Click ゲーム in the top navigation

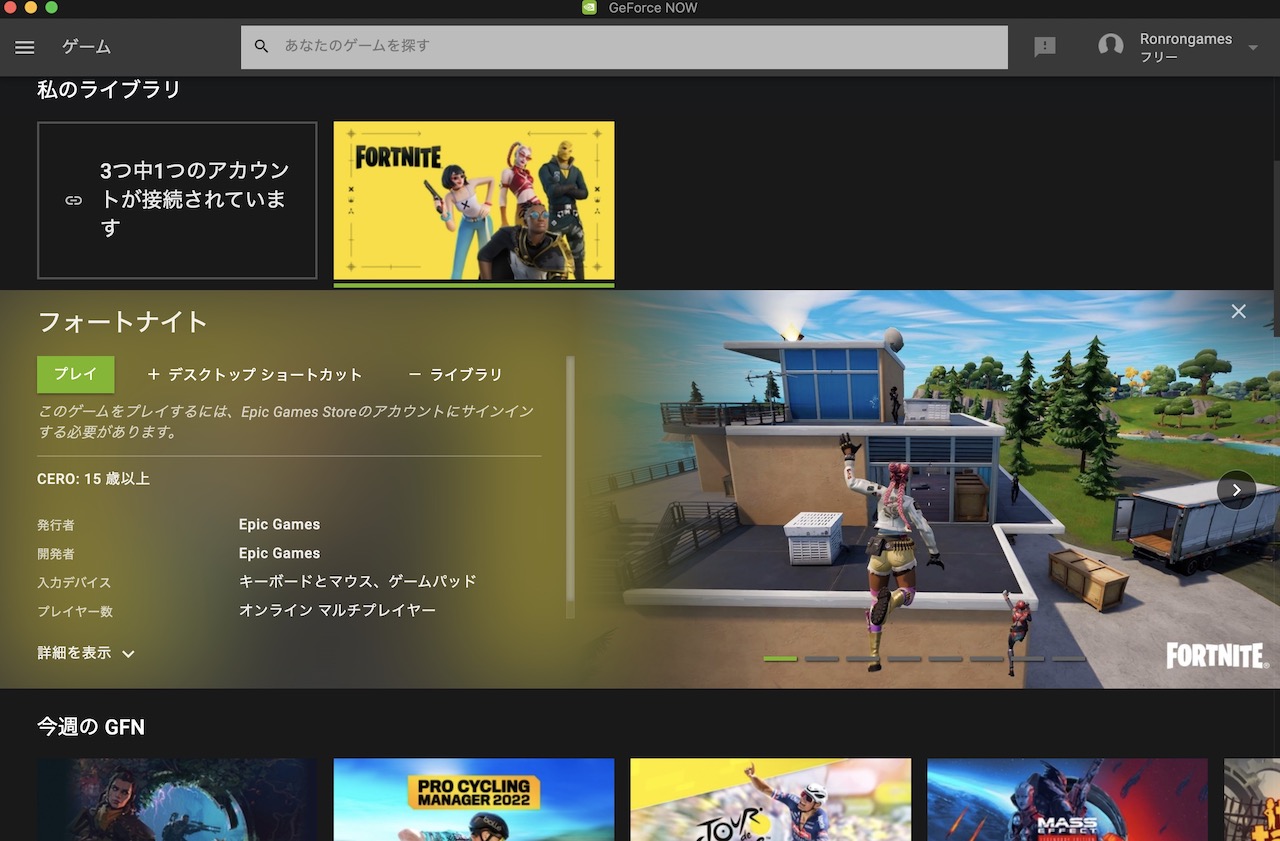86,47
